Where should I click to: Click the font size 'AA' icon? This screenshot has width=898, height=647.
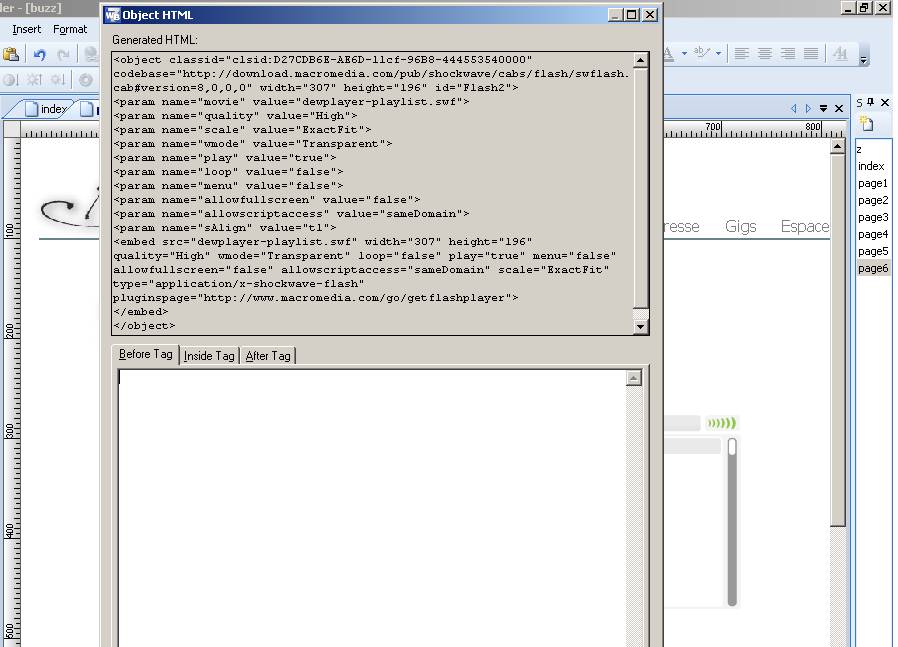pyautogui.click(x=840, y=54)
